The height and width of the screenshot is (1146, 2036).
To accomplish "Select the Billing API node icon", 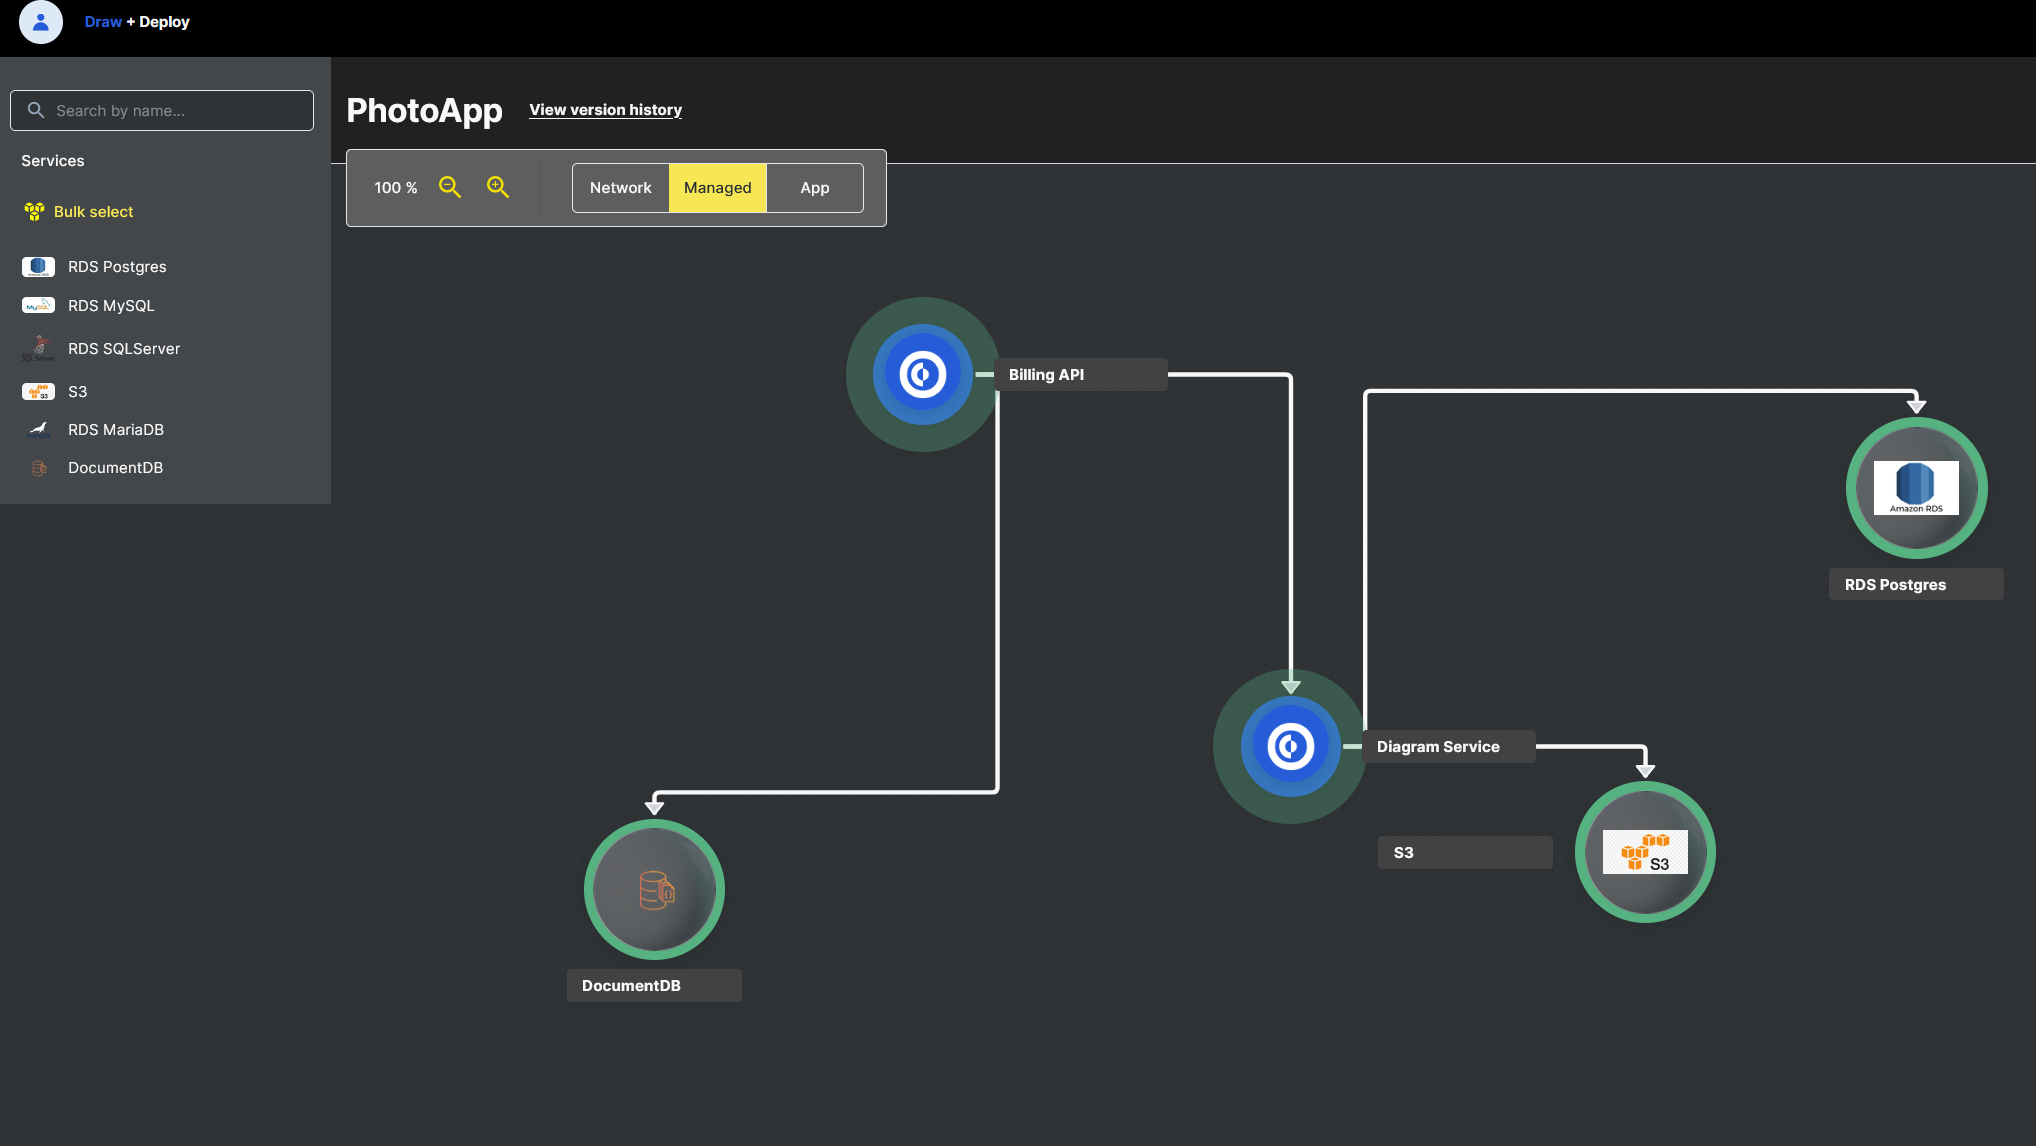I will (x=923, y=374).
